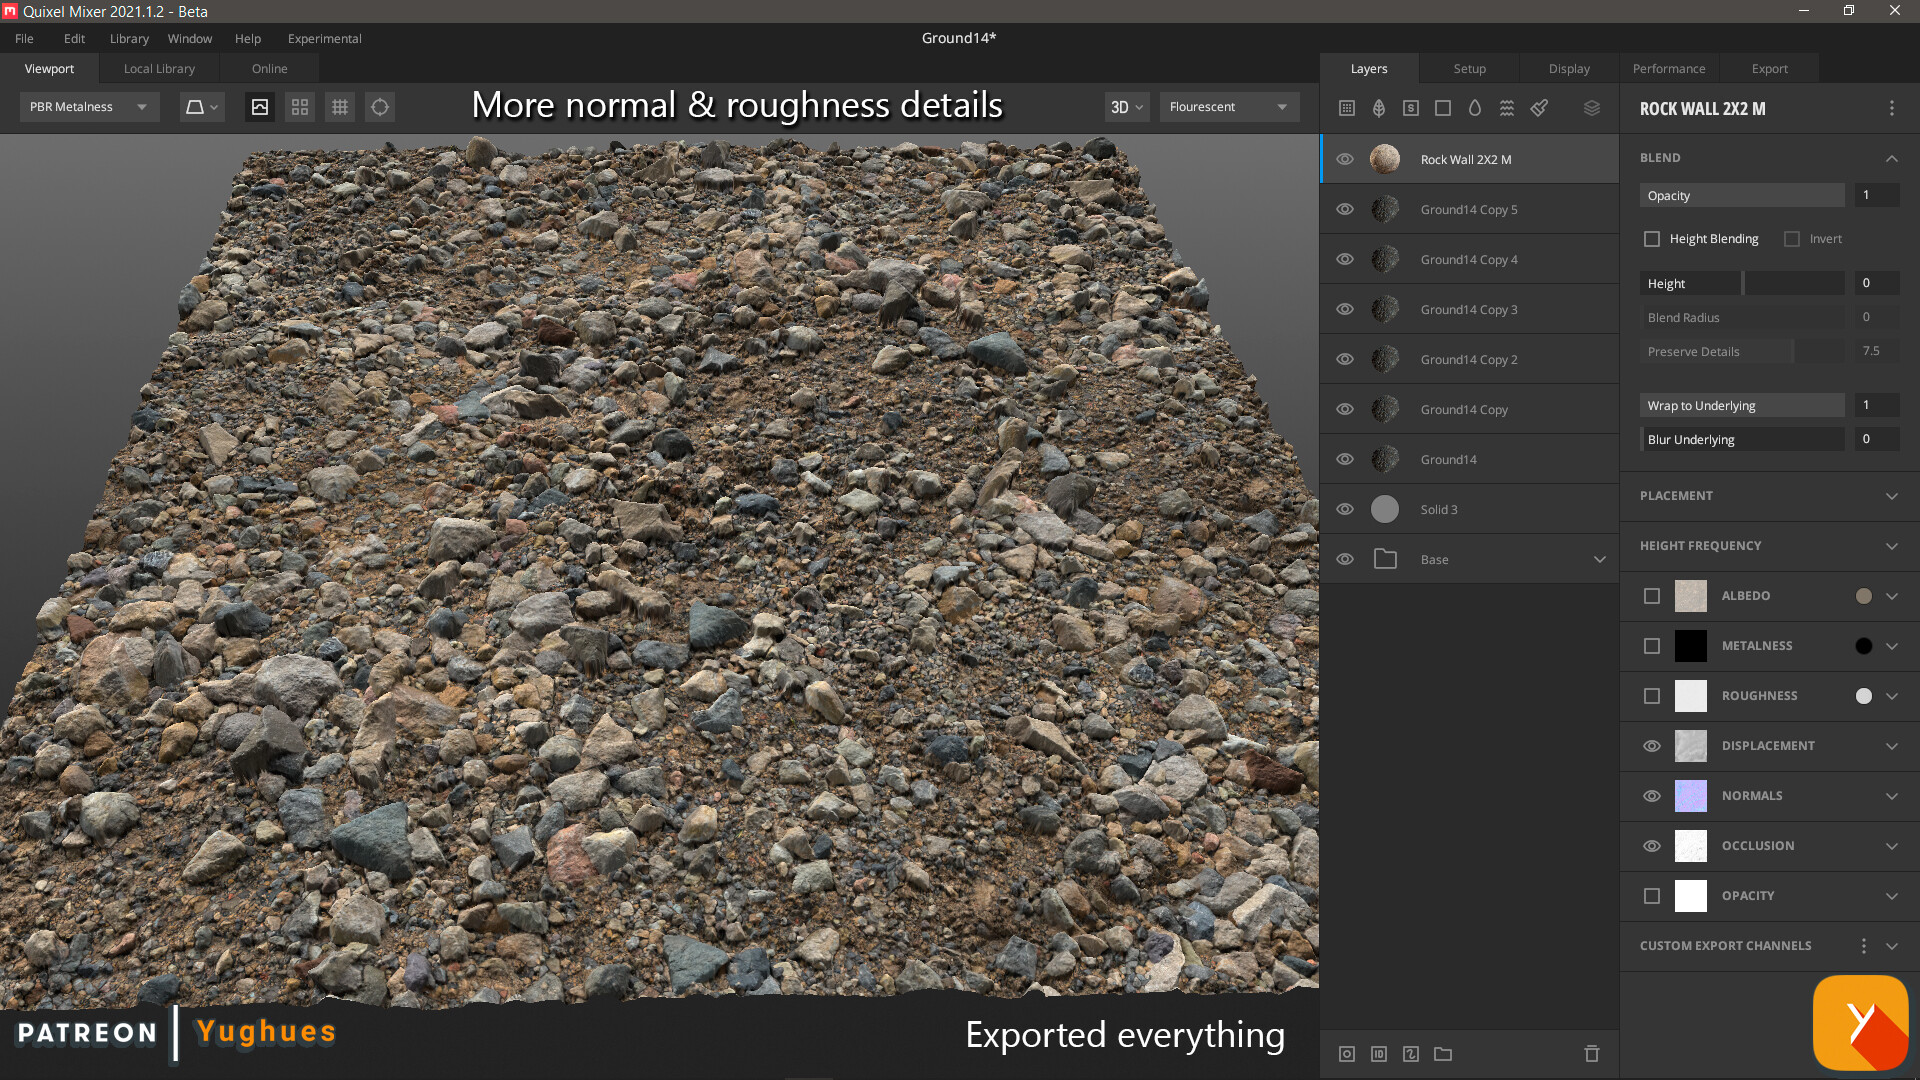Screen dimensions: 1920x1080
Task: Open the layer stack icon on toolbar right
Action: (x=1592, y=107)
